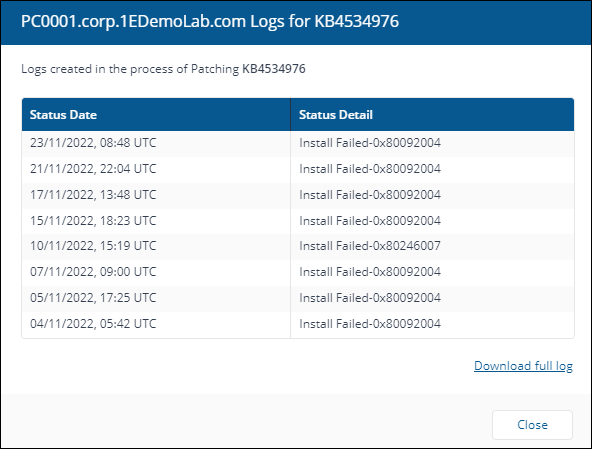Select the 10/11/2022, 15:19 UTC log row
Viewport: 592px width, 449px height.
[298, 246]
